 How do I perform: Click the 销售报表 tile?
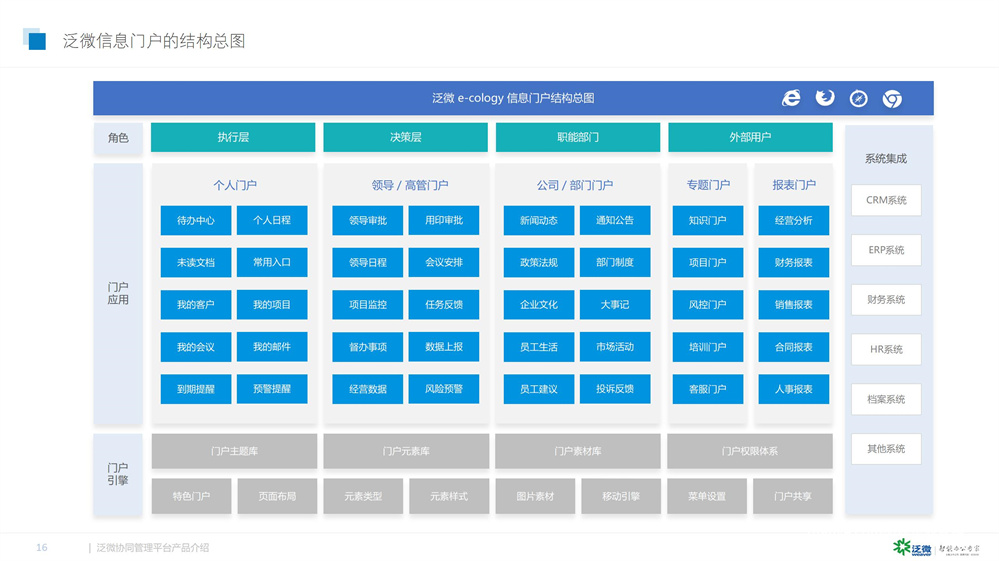tap(794, 304)
